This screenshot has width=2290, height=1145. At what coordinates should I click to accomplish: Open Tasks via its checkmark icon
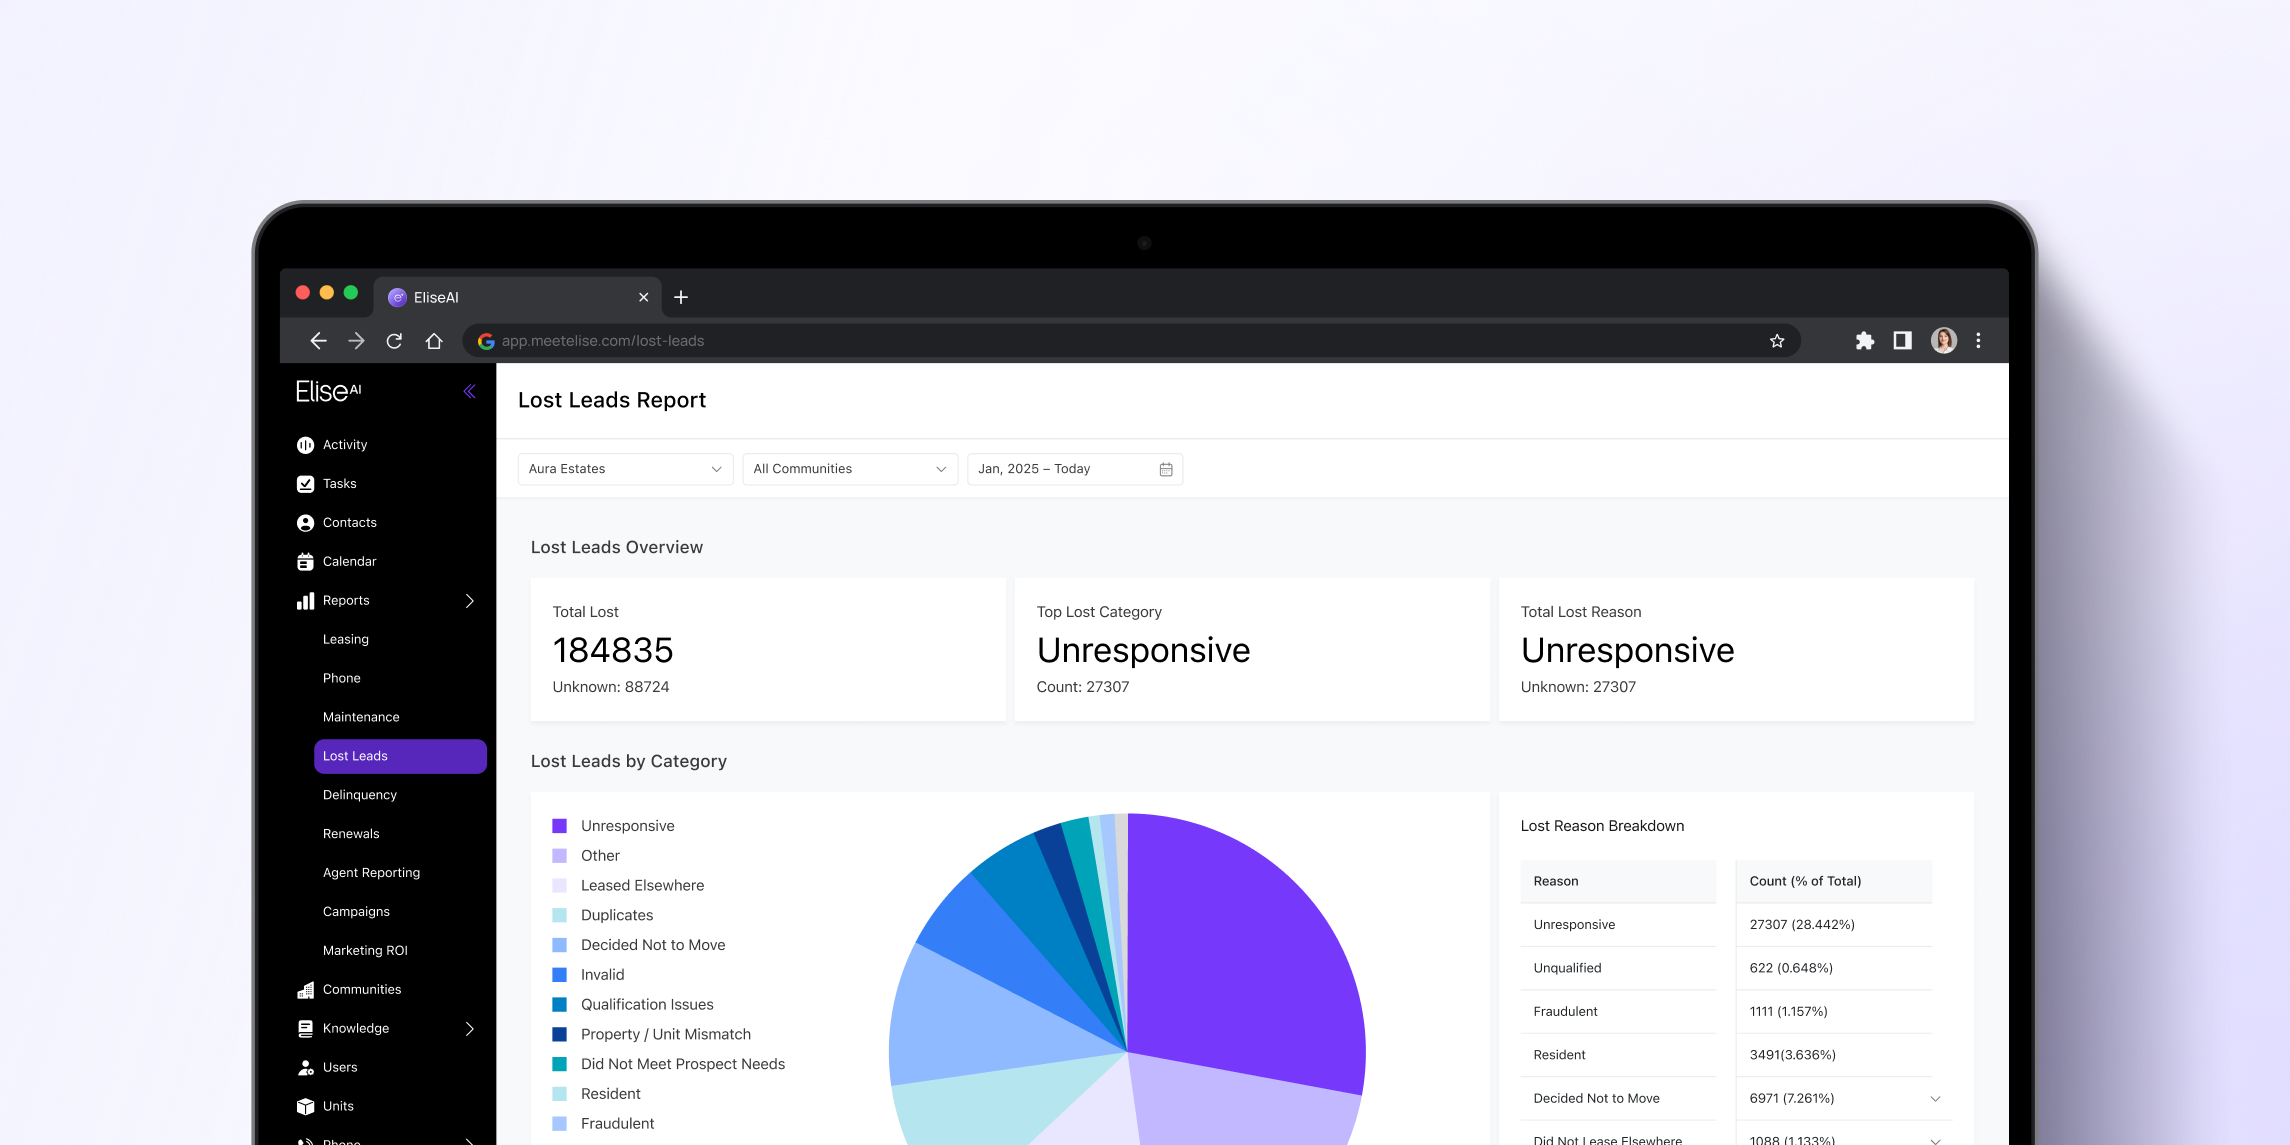coord(305,484)
